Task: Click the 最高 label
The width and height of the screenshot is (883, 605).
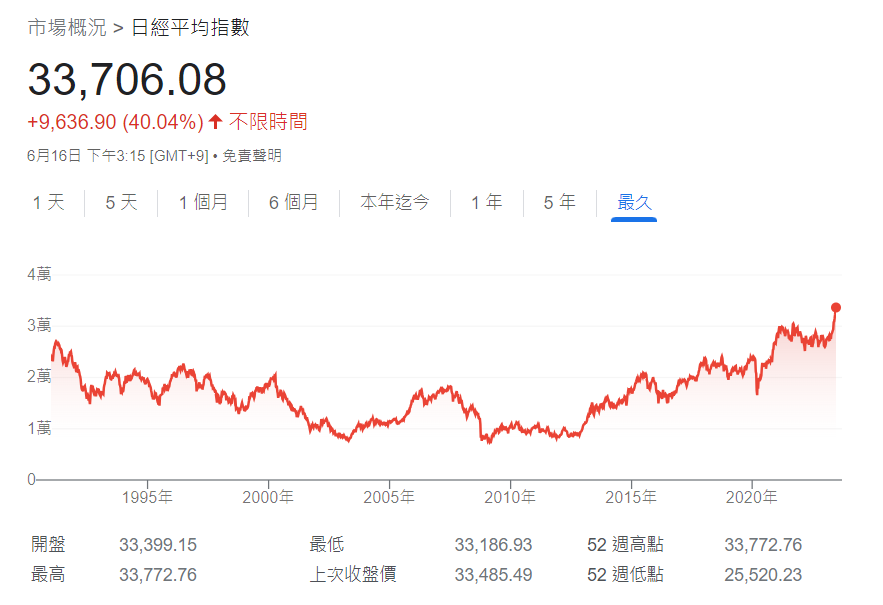Action: pyautogui.click(x=48, y=575)
